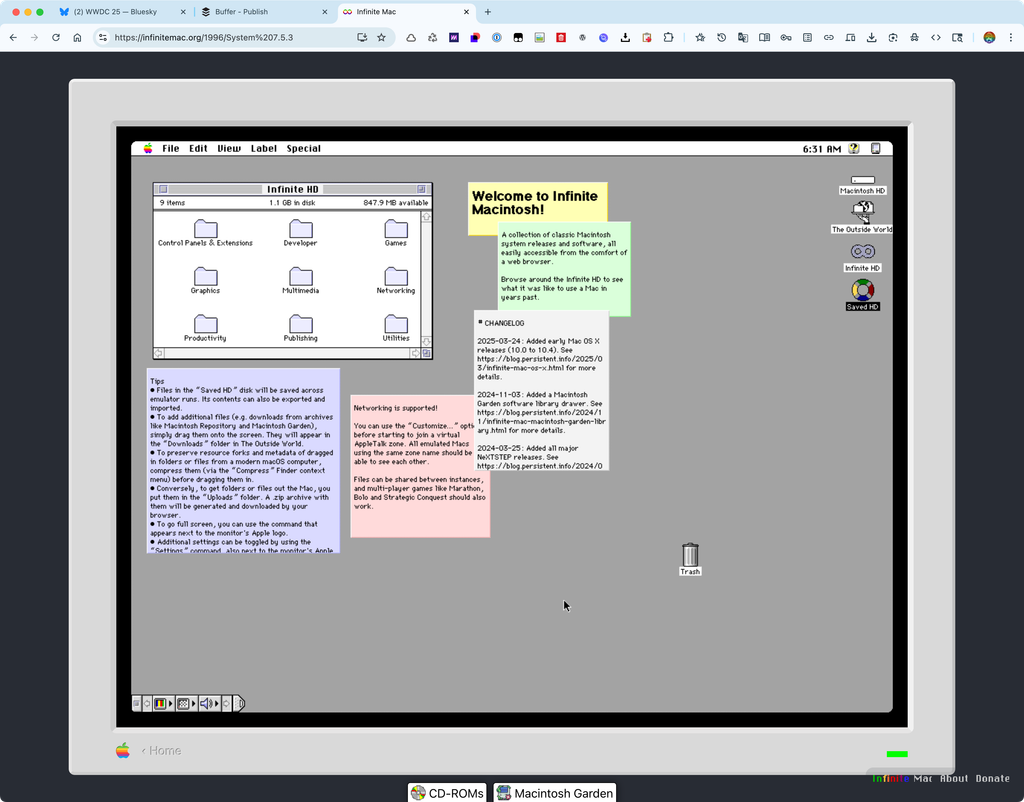Open the Developer folder

point(300,233)
